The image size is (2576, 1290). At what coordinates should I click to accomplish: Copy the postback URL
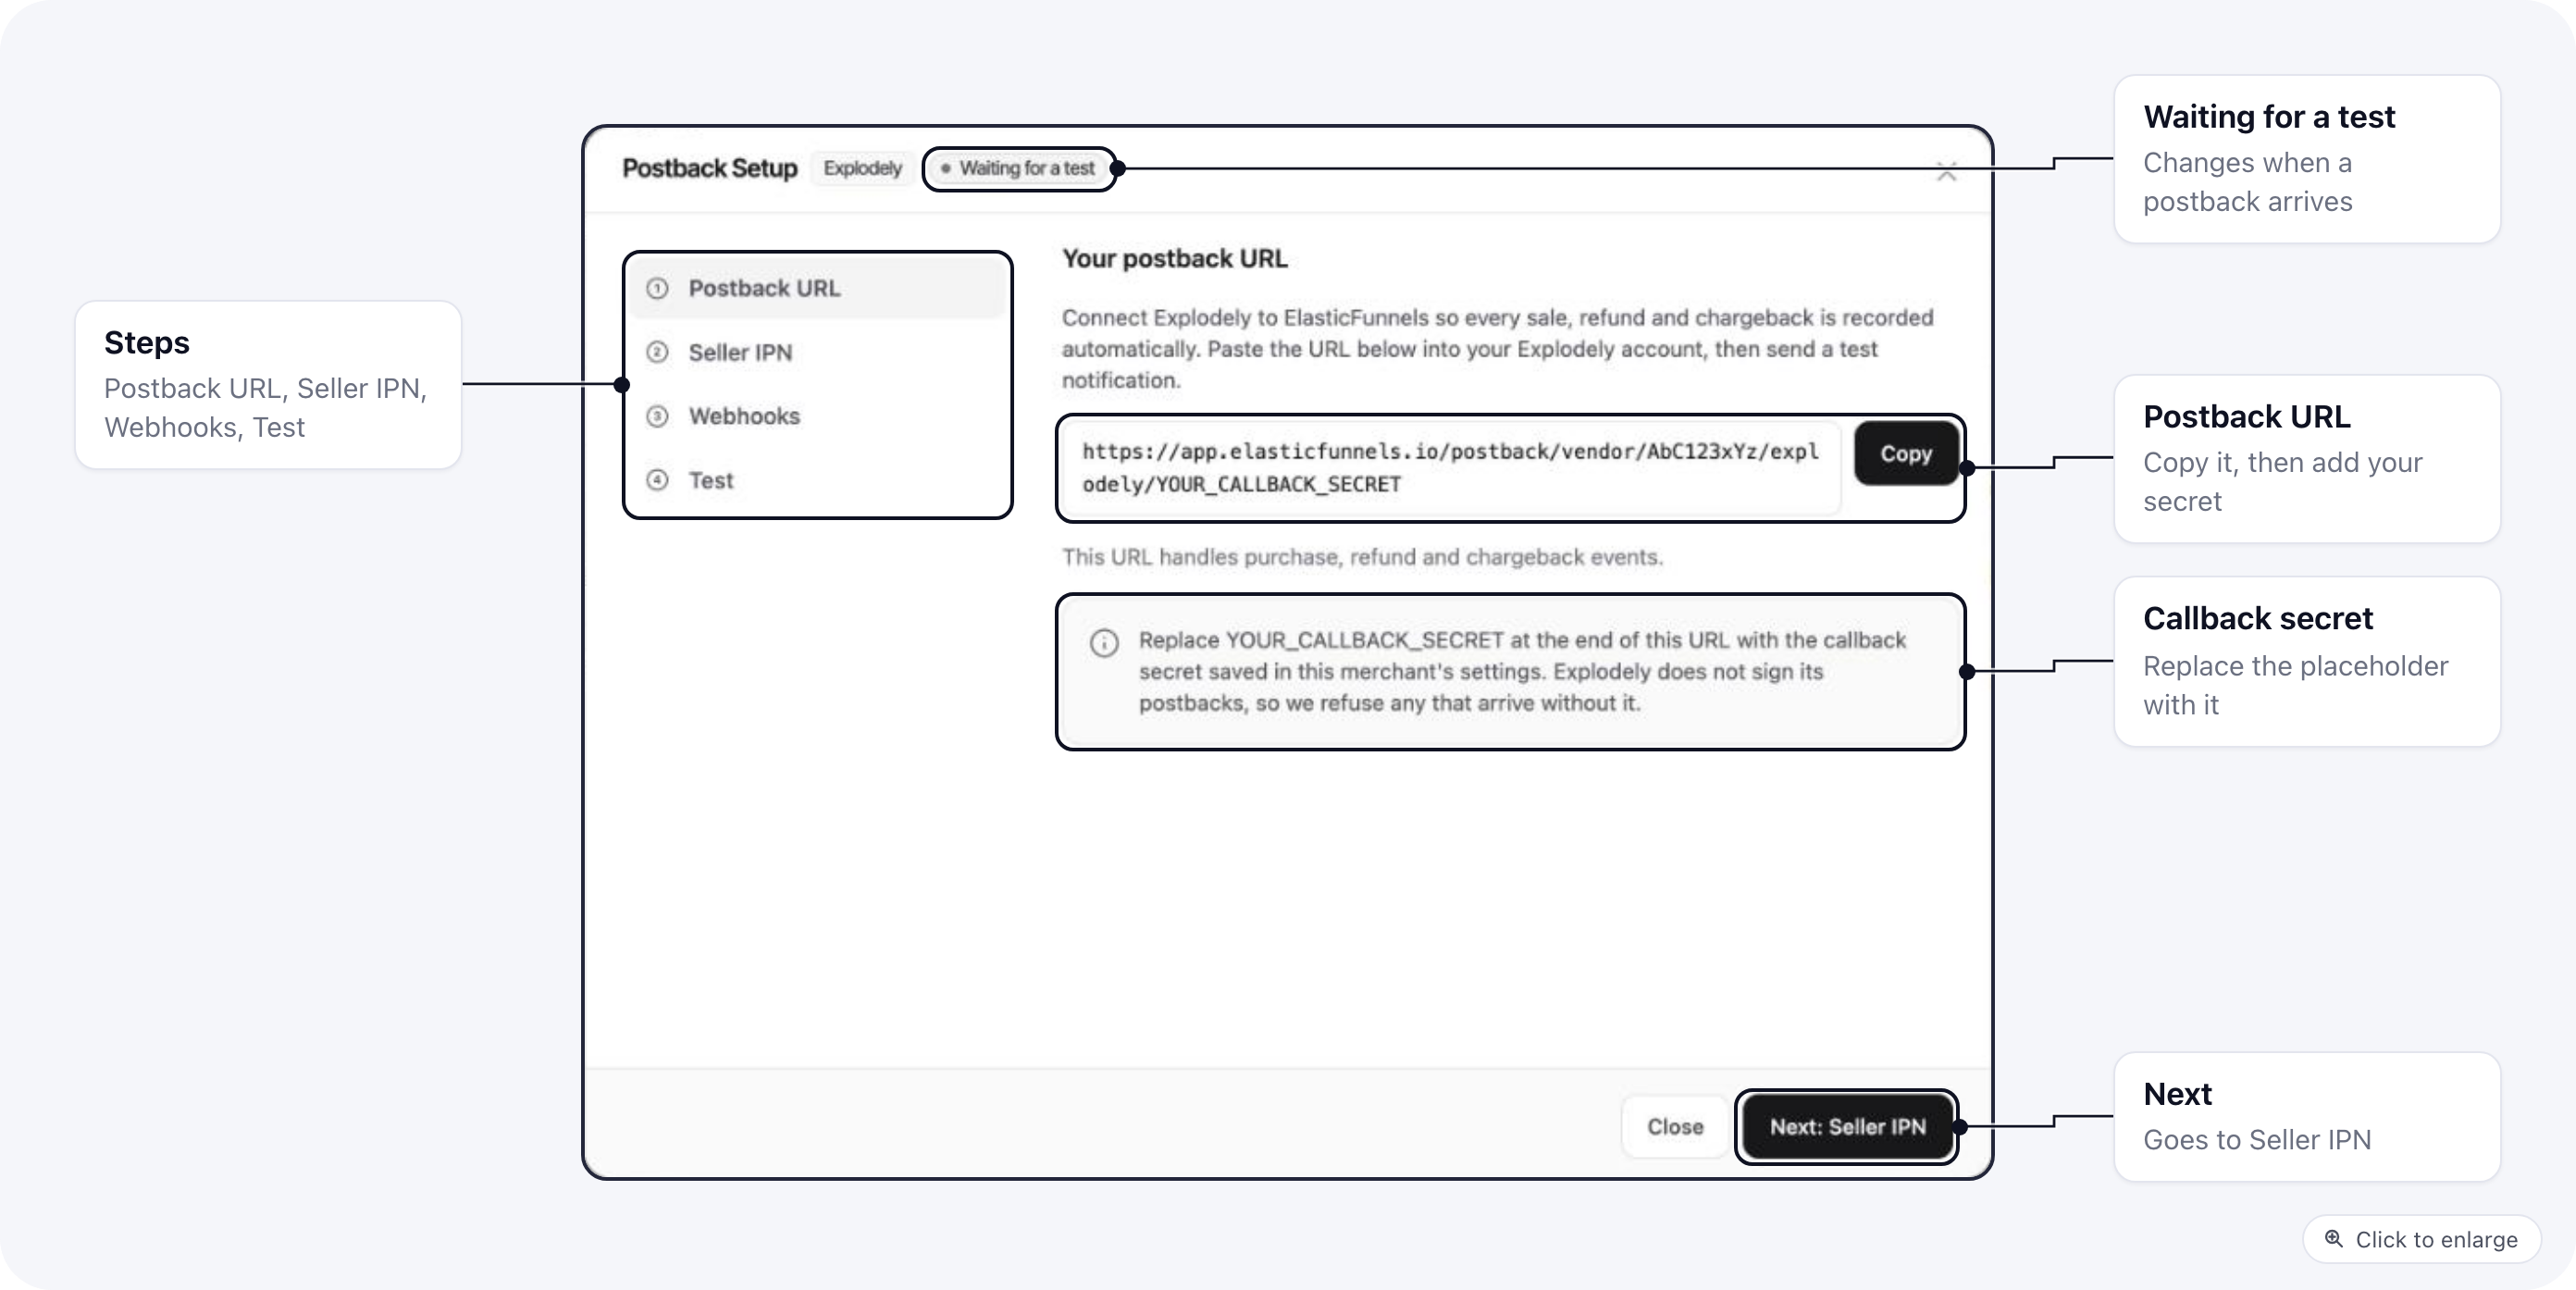[x=1906, y=453]
